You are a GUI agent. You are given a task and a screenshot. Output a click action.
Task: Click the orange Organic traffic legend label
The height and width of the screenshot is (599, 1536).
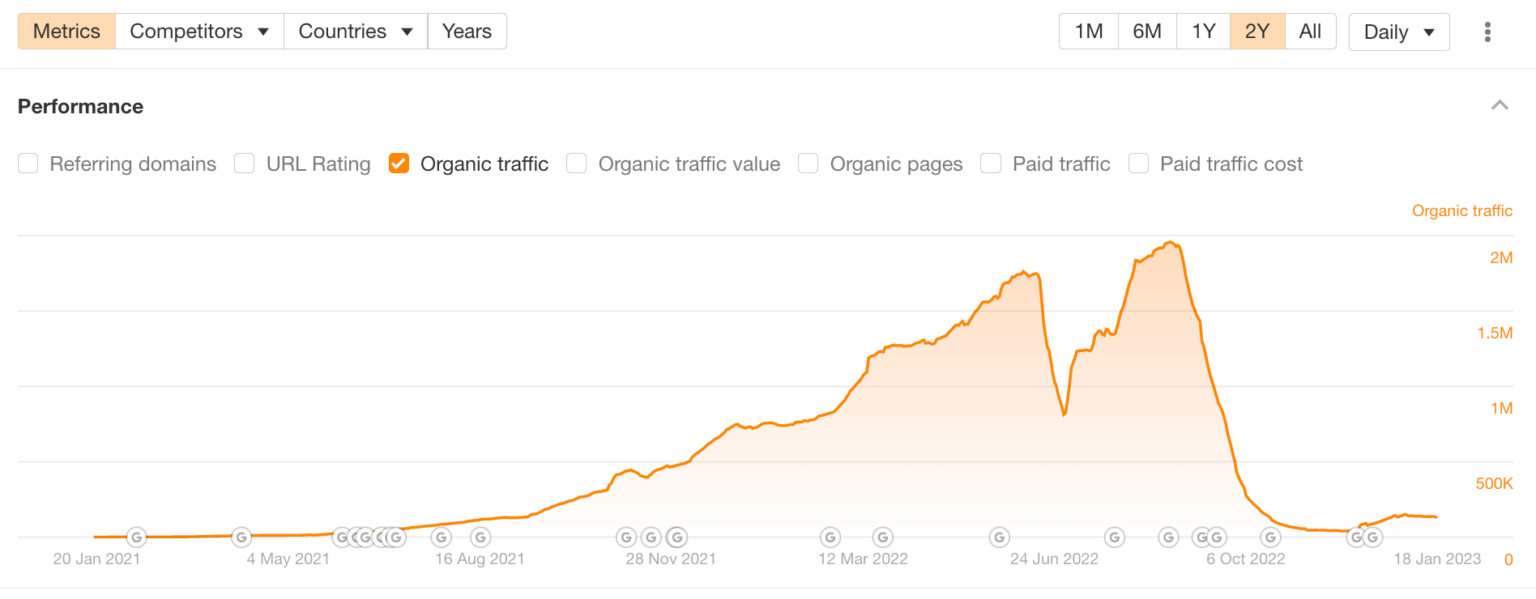click(x=1461, y=210)
